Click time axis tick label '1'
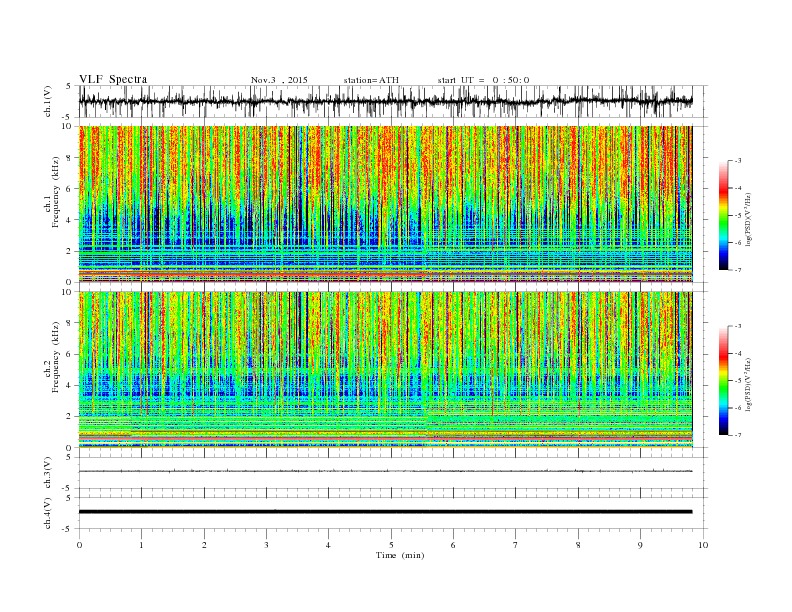The image size is (792, 612). 142,545
